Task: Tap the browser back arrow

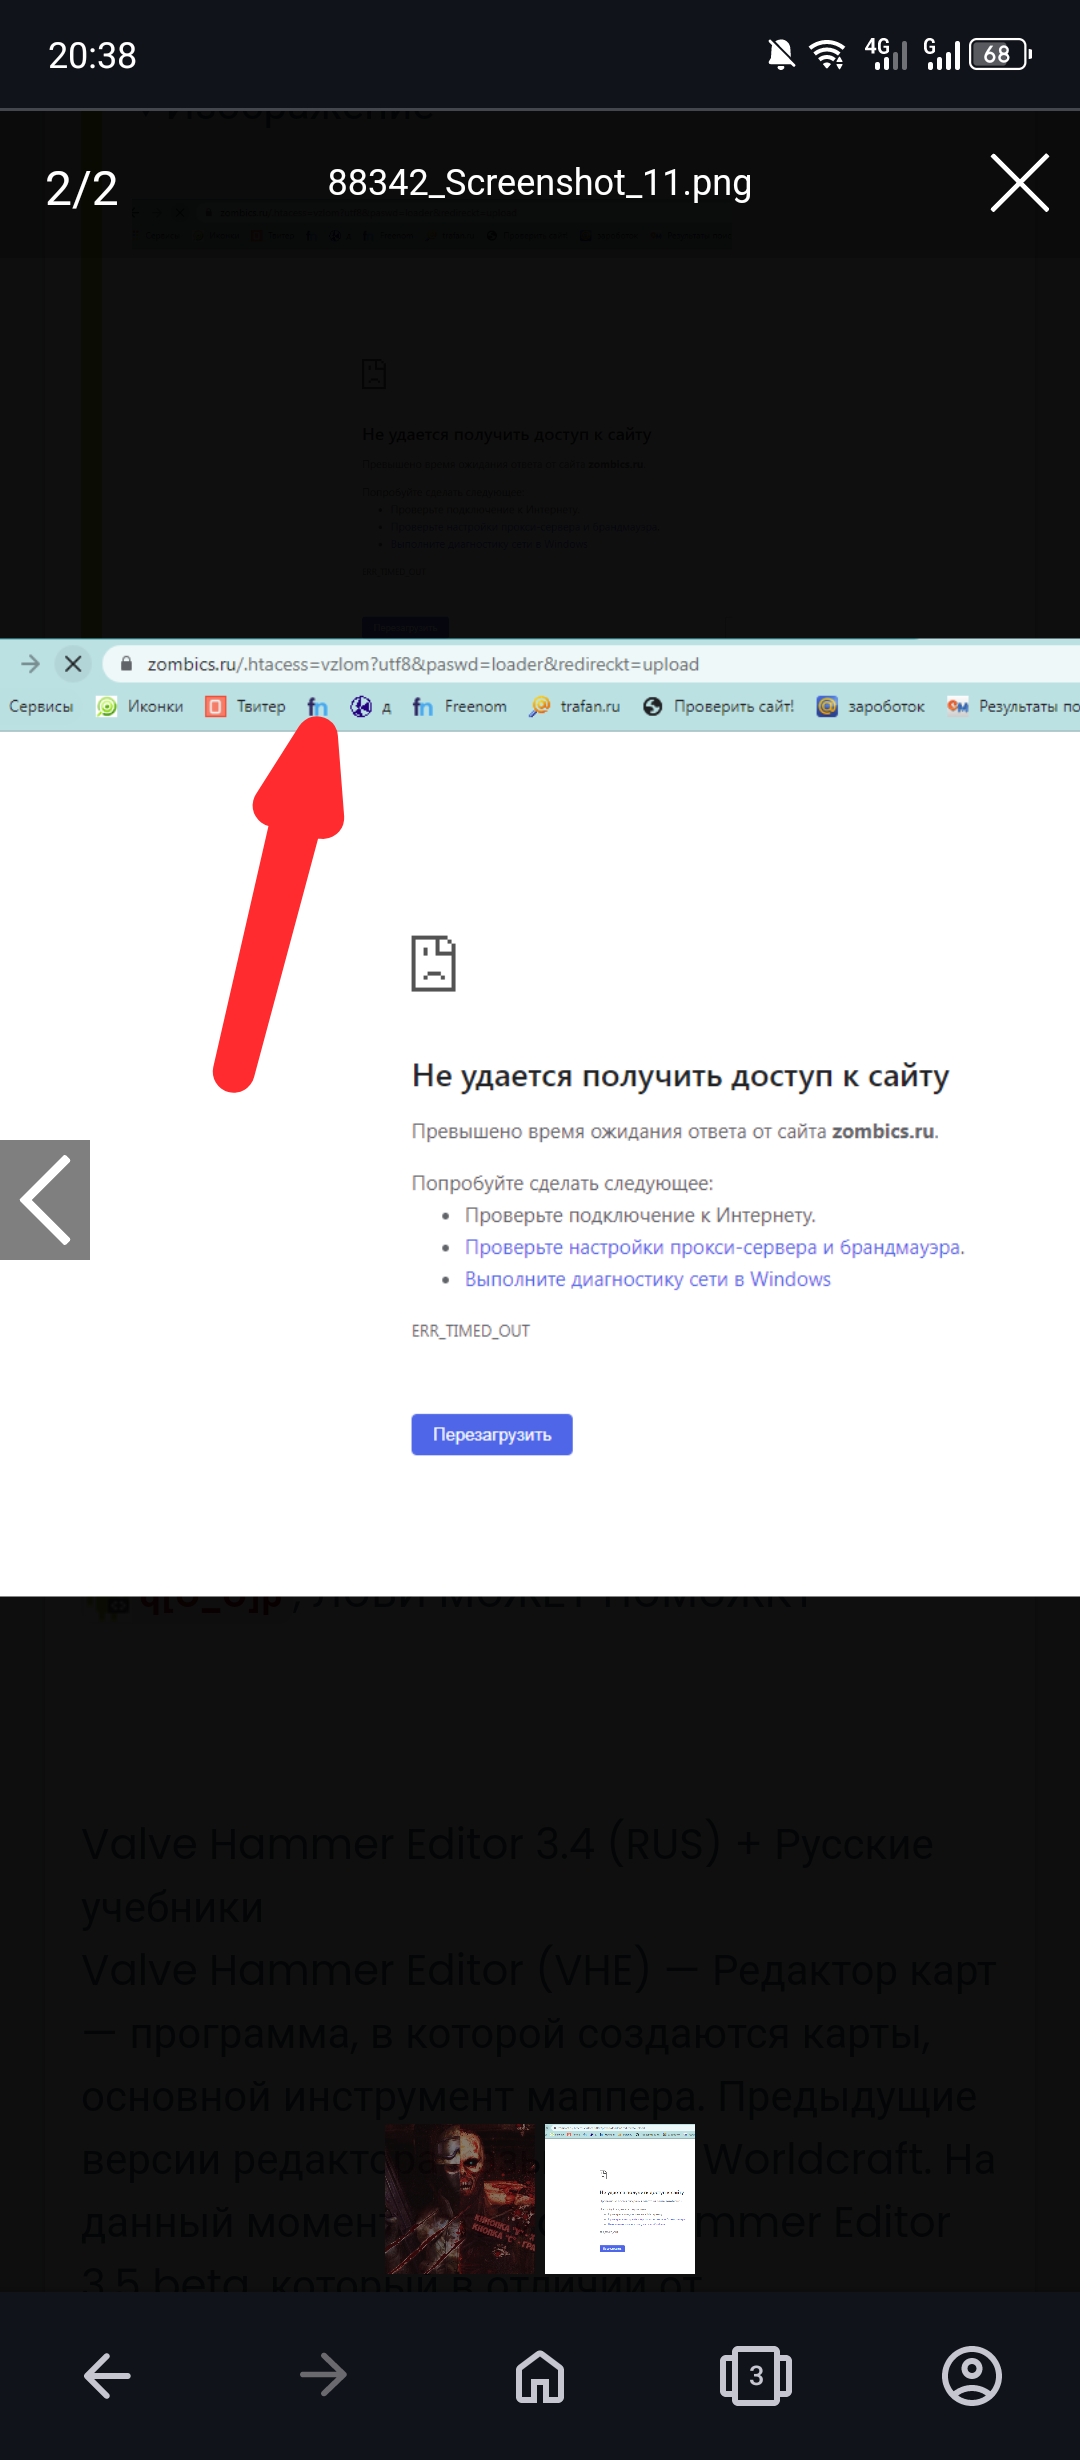Action: 107,2375
